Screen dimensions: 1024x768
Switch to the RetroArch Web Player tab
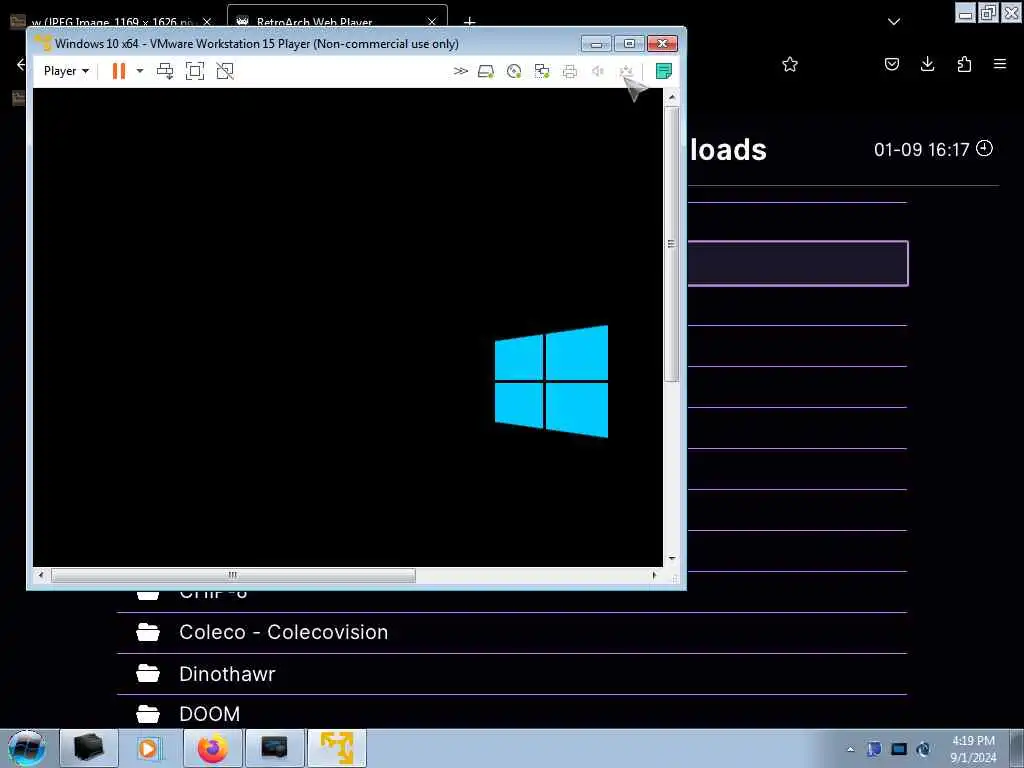coord(337,18)
